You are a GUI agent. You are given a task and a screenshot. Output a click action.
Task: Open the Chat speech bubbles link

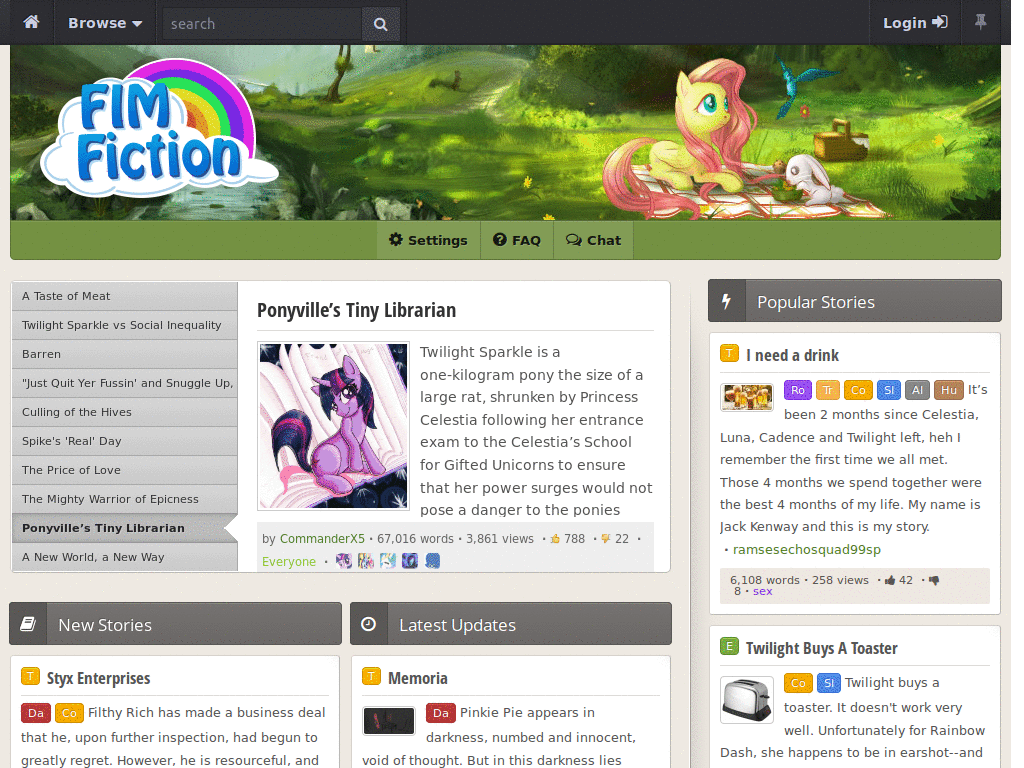(x=594, y=240)
